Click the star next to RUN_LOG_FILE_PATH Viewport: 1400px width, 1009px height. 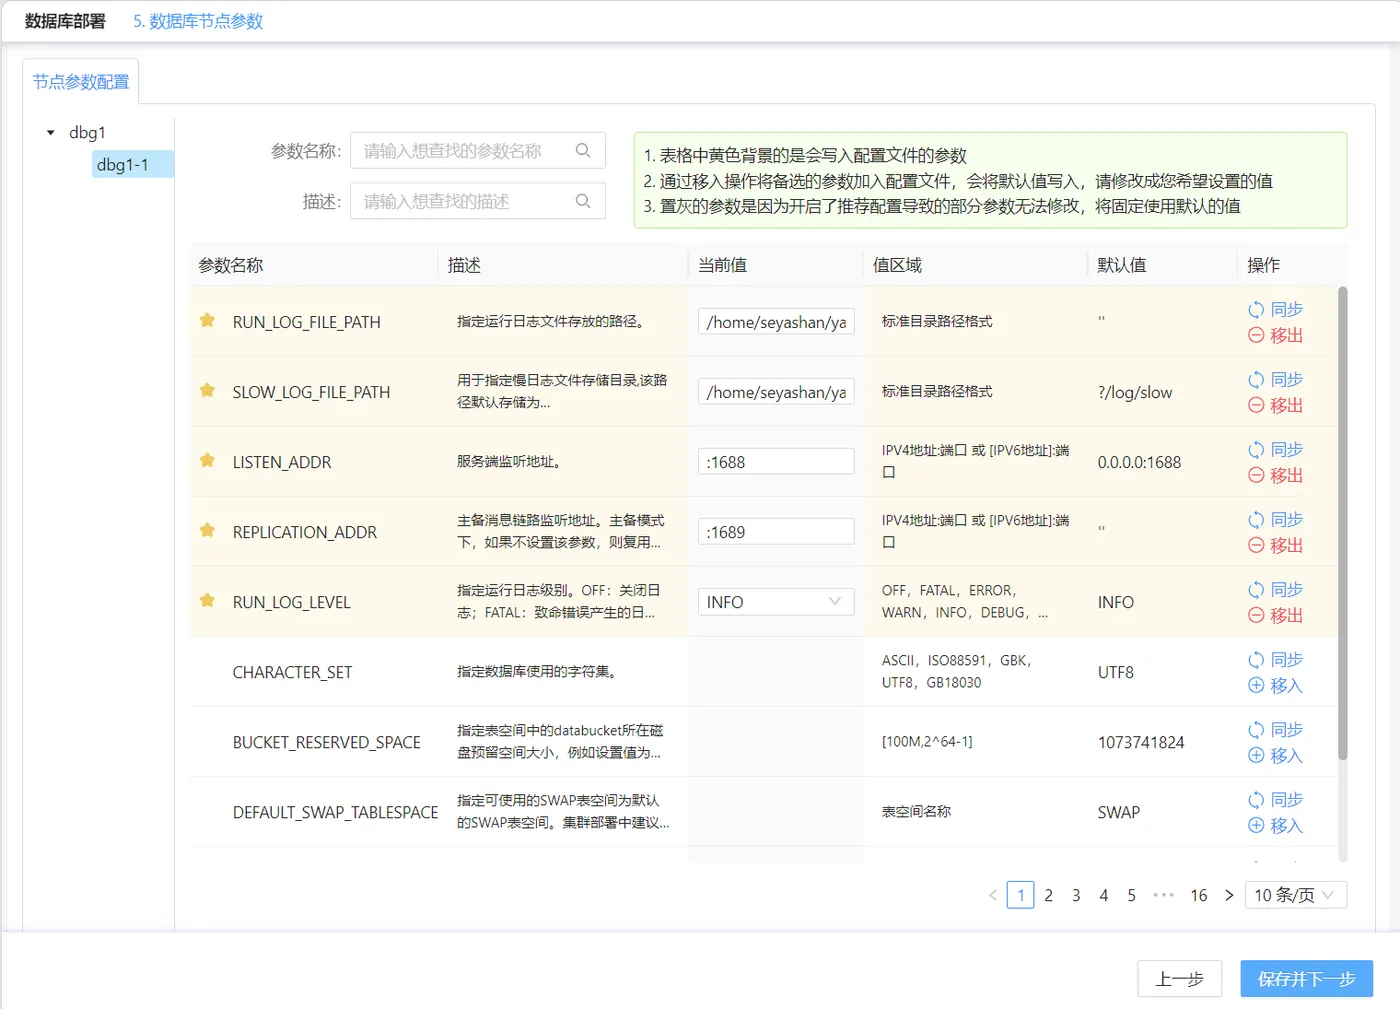click(x=207, y=321)
